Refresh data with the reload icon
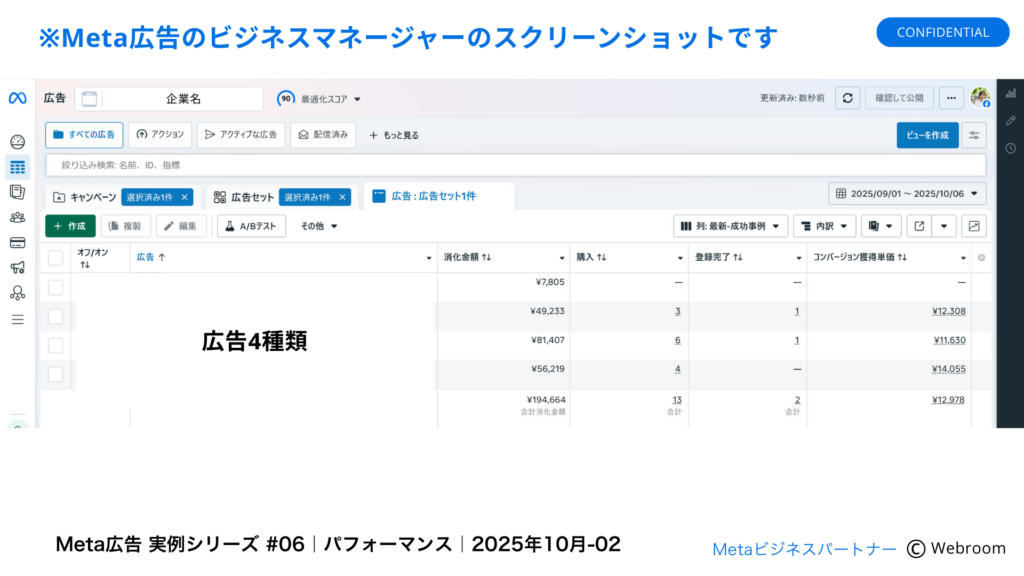The image size is (1024, 576). click(848, 98)
